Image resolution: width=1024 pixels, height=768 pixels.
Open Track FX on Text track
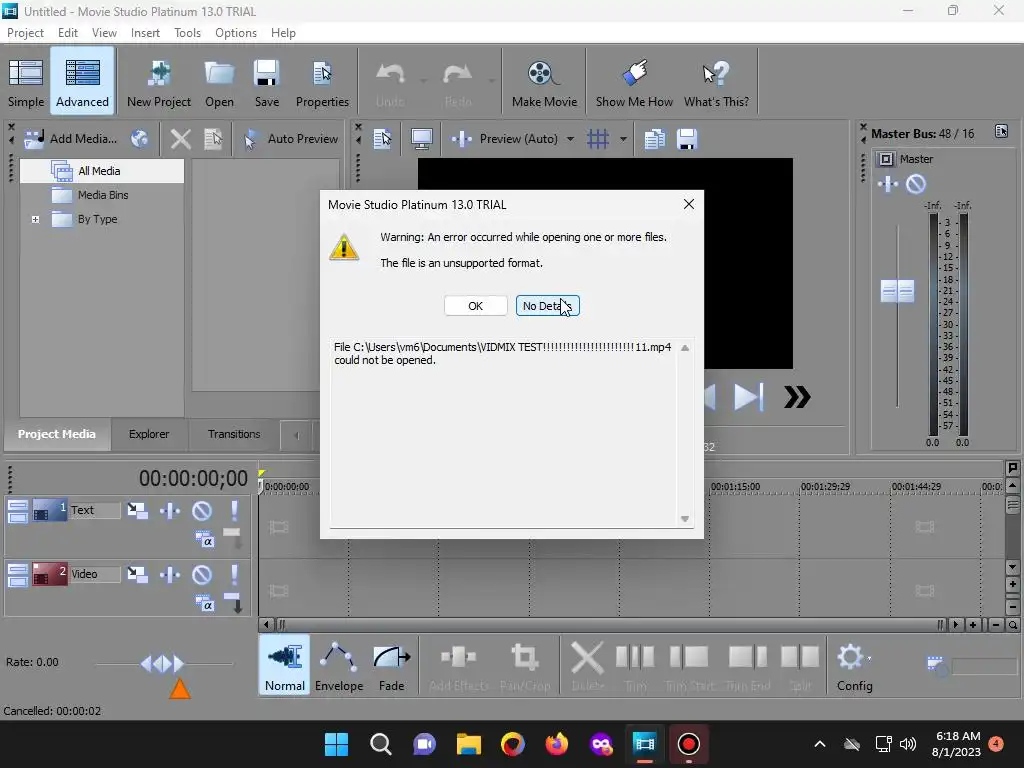[x=170, y=511]
